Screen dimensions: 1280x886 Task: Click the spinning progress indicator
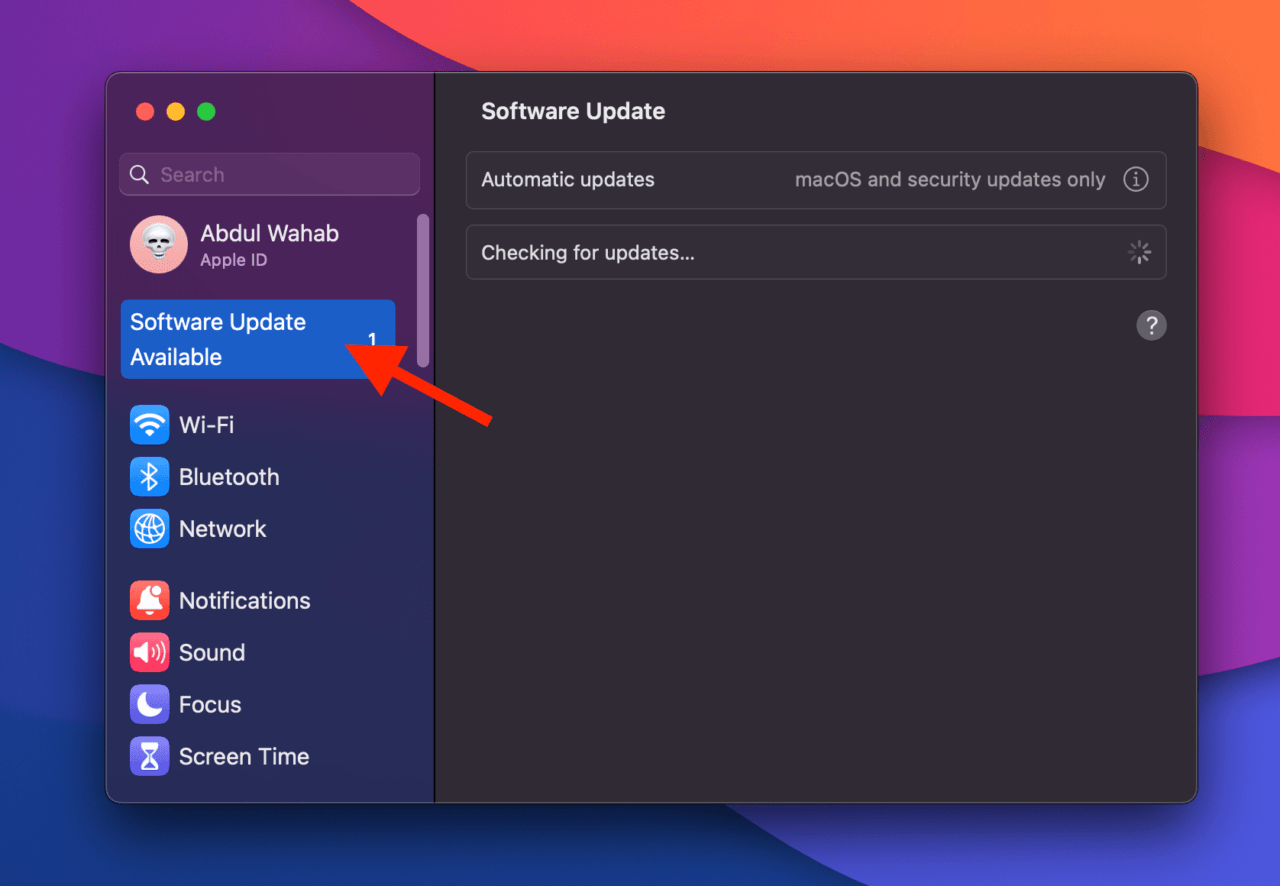pos(1139,252)
